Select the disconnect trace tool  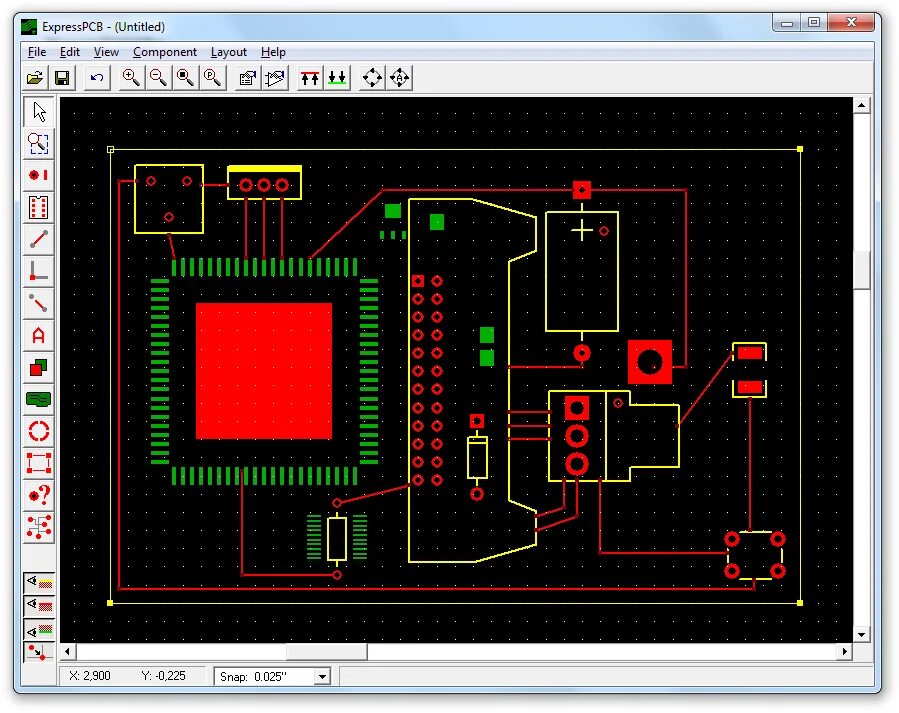click(39, 303)
